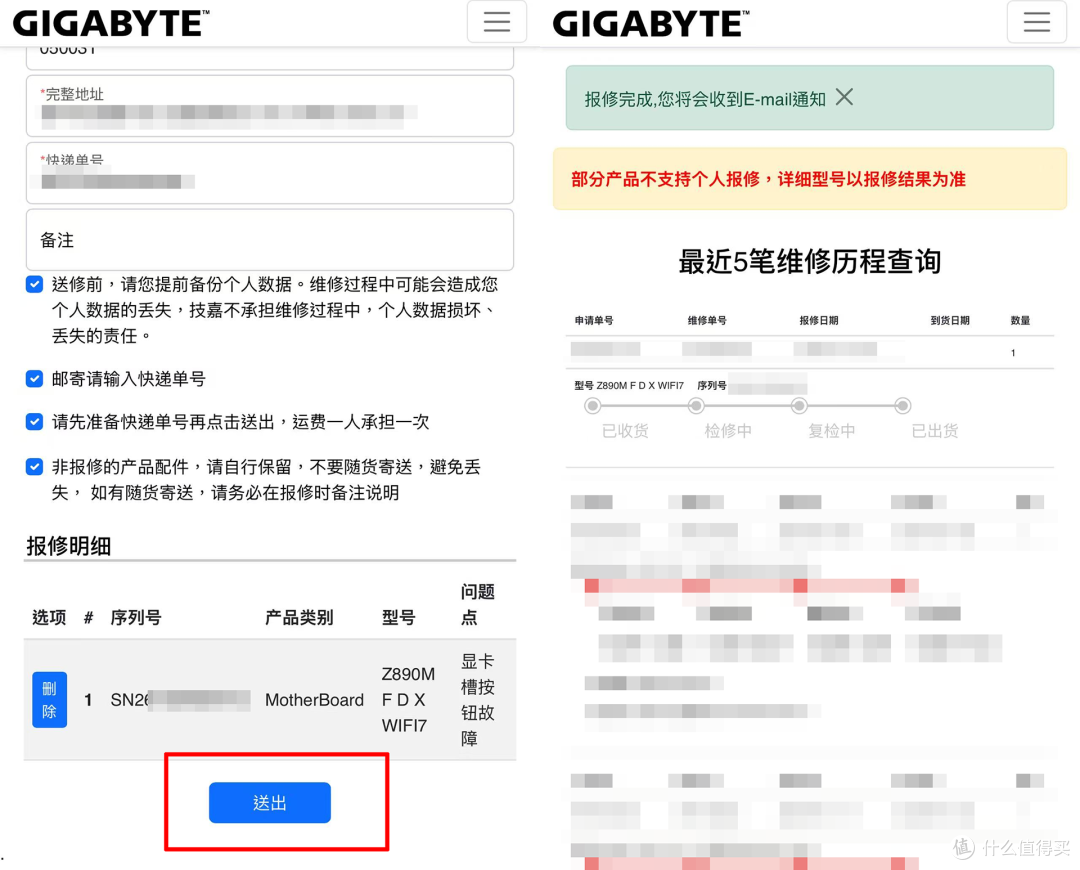
Task: Toggle the 请先准备快递单号再点击送出 checkbox
Action: [34, 422]
